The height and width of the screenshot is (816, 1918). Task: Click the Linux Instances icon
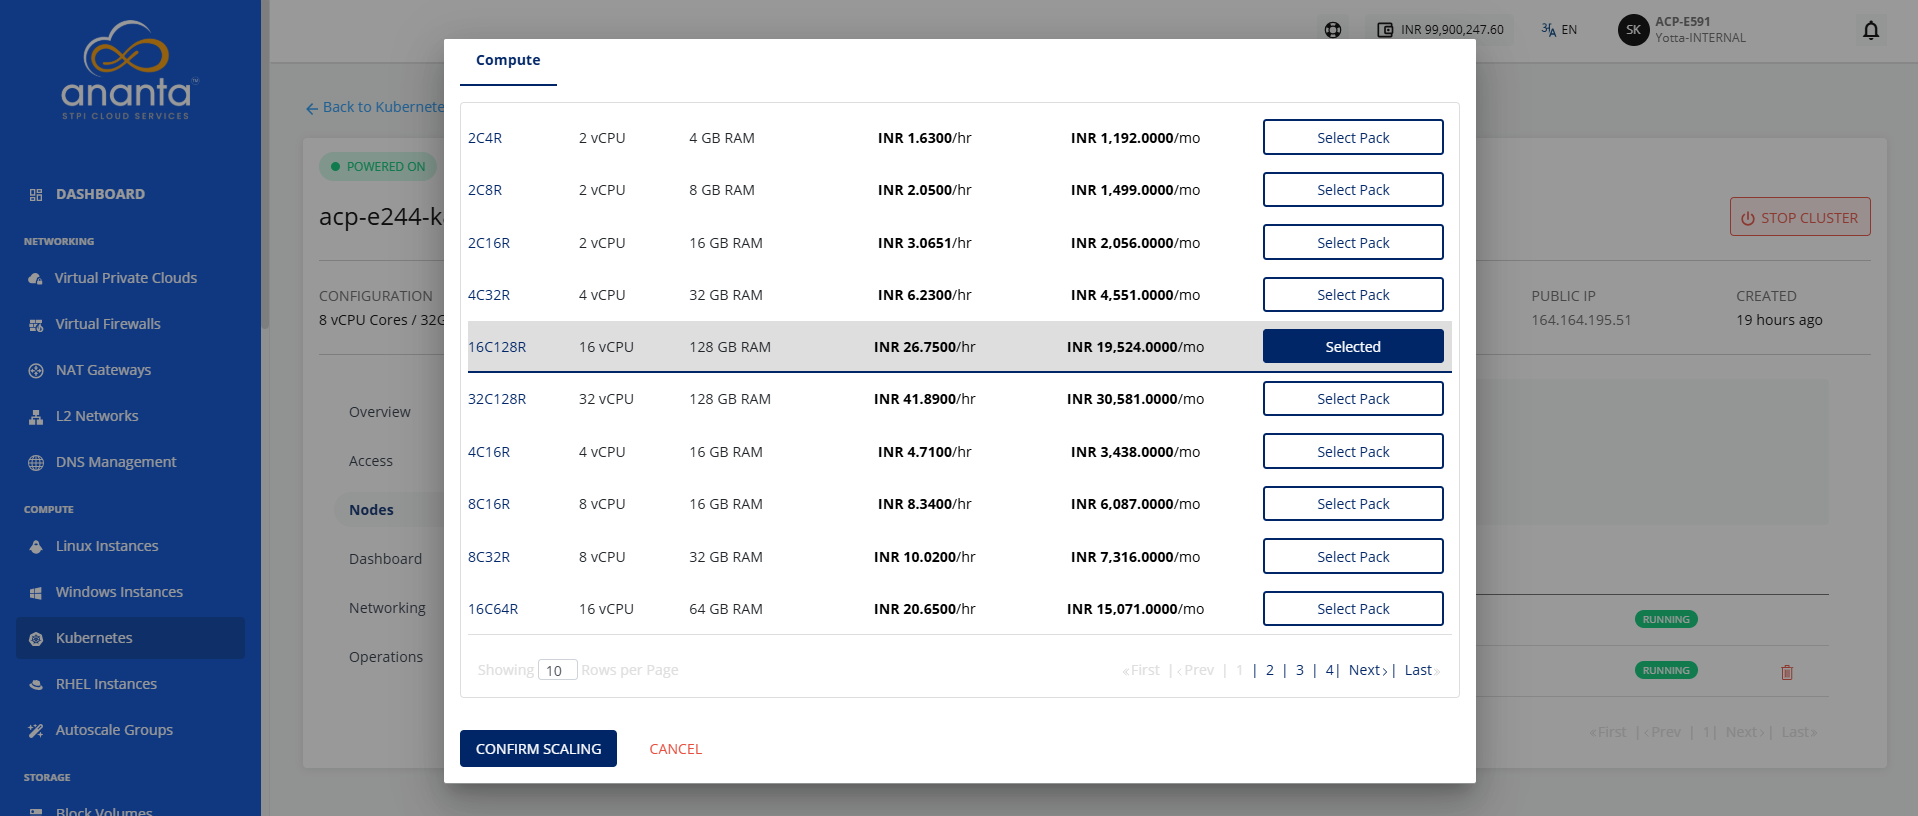click(x=36, y=547)
